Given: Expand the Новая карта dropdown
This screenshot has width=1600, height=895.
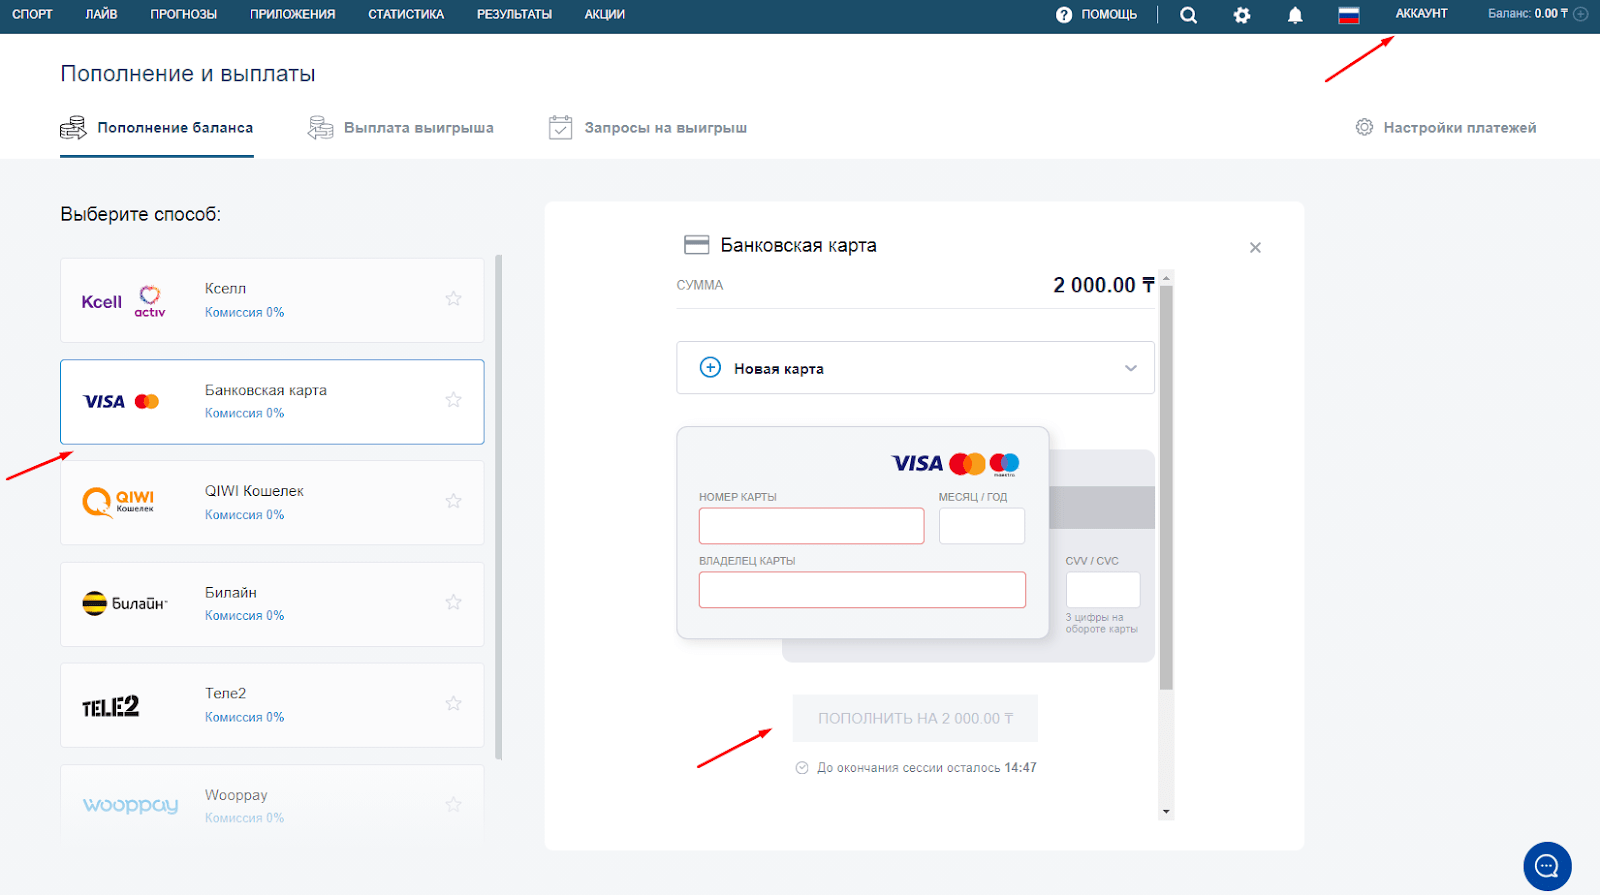Looking at the screenshot, I should [915, 368].
